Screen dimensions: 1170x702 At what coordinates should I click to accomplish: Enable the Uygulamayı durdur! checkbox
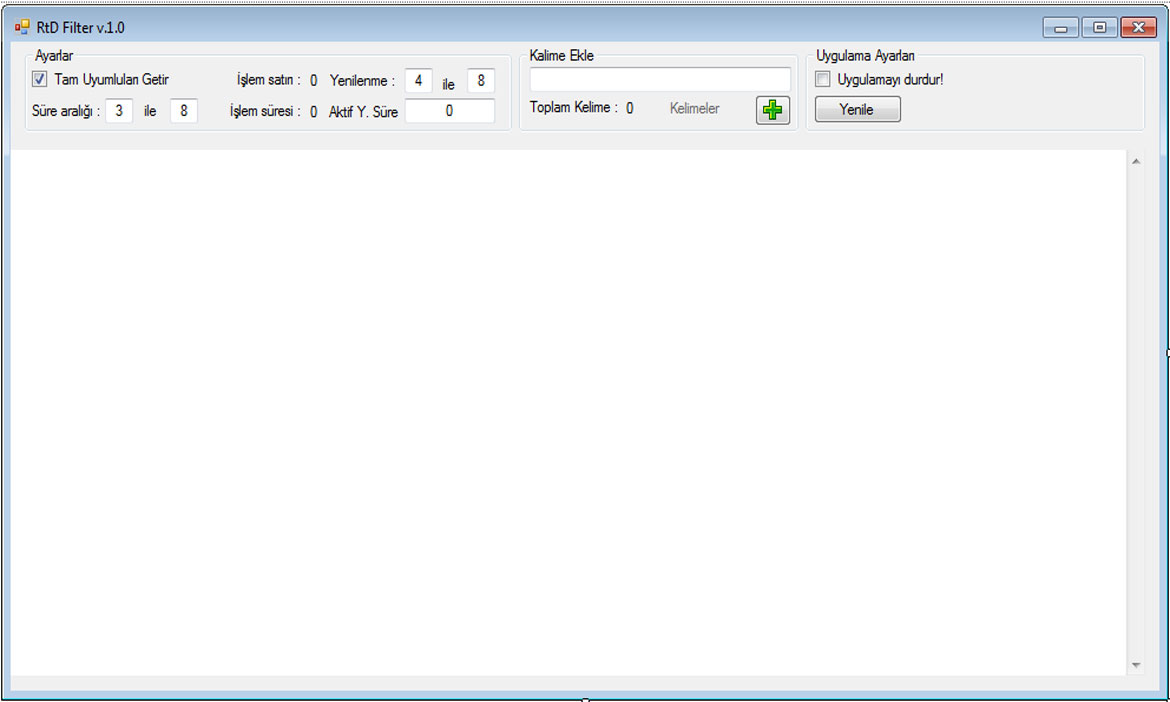pos(822,79)
